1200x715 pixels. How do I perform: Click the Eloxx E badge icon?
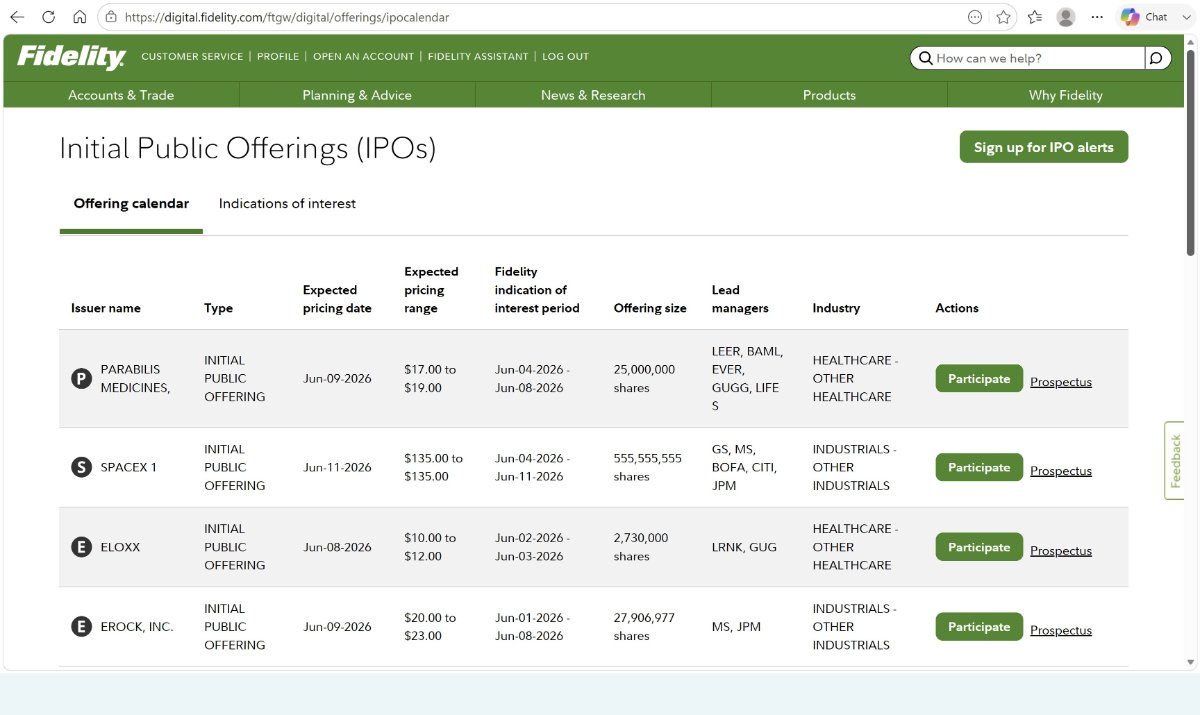(81, 547)
